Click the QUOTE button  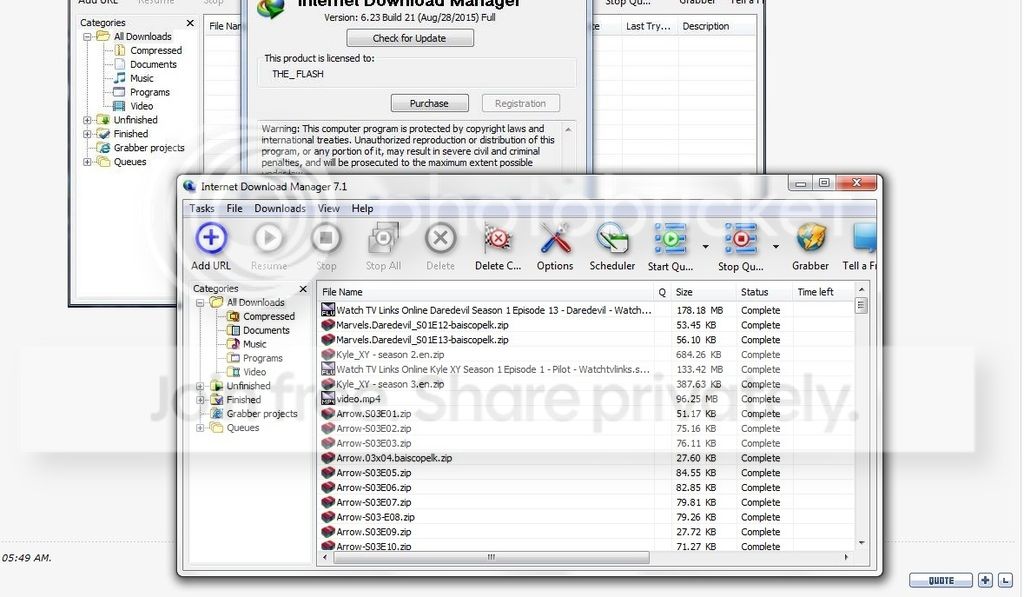click(940, 580)
